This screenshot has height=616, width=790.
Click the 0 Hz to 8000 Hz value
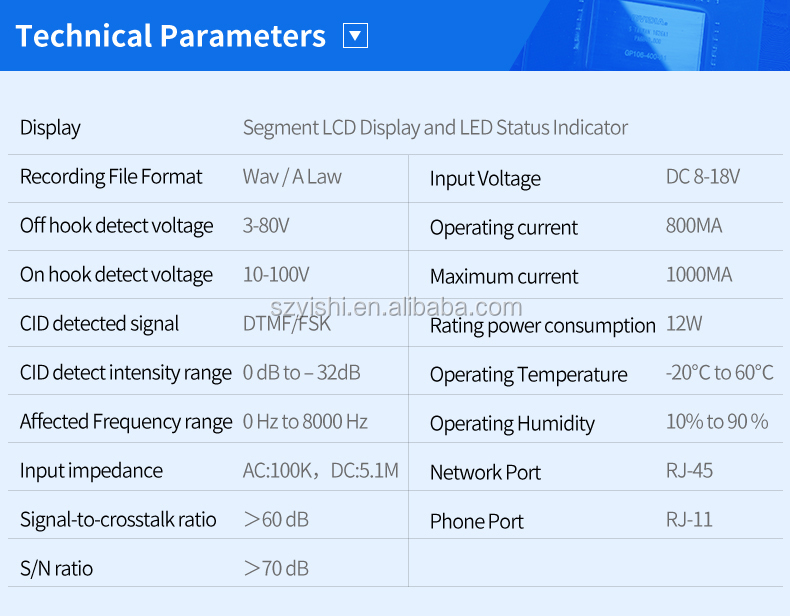[x=305, y=422]
